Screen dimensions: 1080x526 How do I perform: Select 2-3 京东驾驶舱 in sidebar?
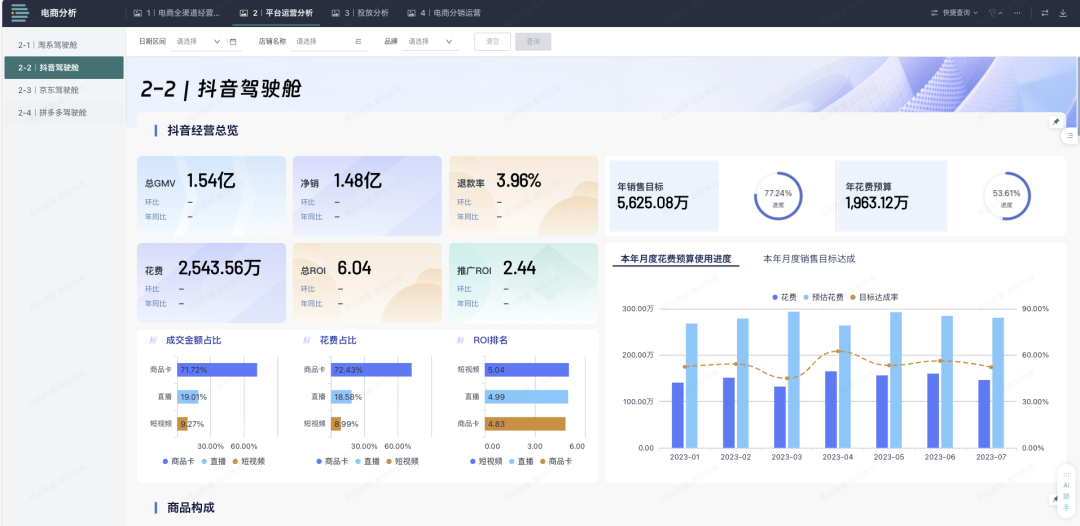point(63,90)
